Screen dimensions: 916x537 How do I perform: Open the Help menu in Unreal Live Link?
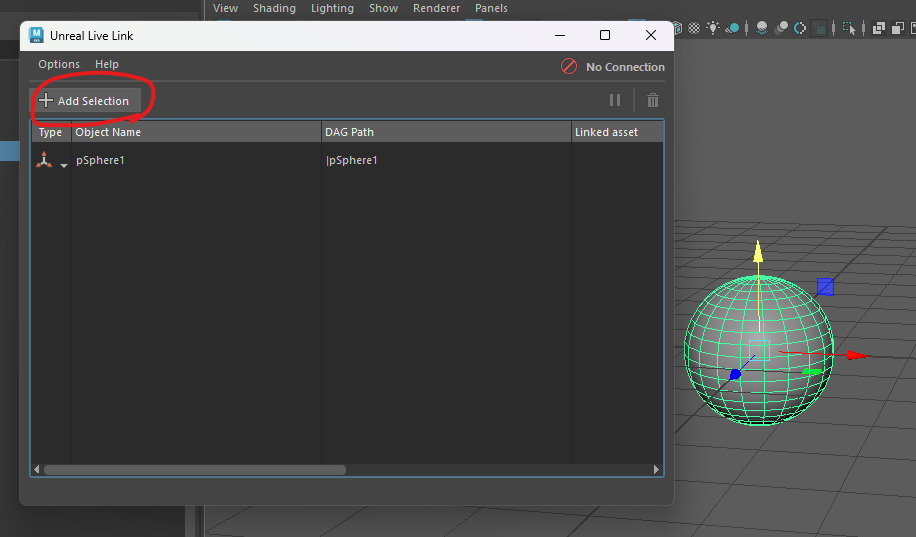tap(107, 64)
